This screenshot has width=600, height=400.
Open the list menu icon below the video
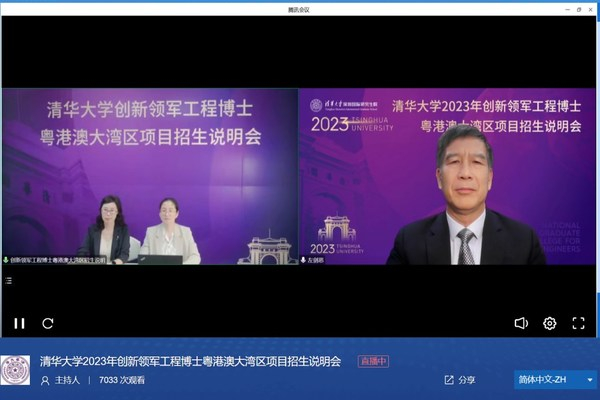(8, 281)
